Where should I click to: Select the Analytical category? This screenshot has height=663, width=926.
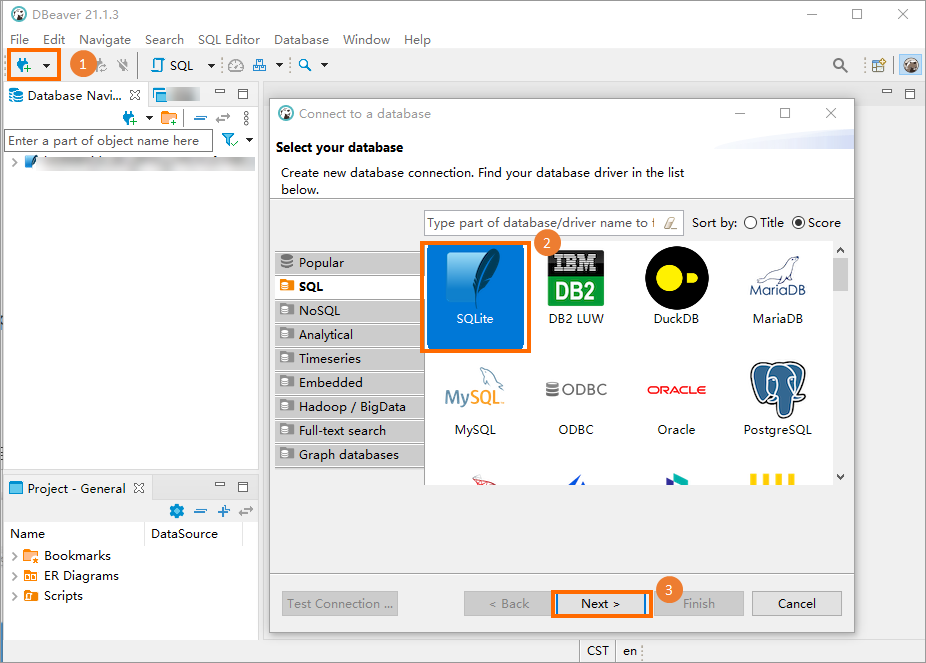coord(350,335)
